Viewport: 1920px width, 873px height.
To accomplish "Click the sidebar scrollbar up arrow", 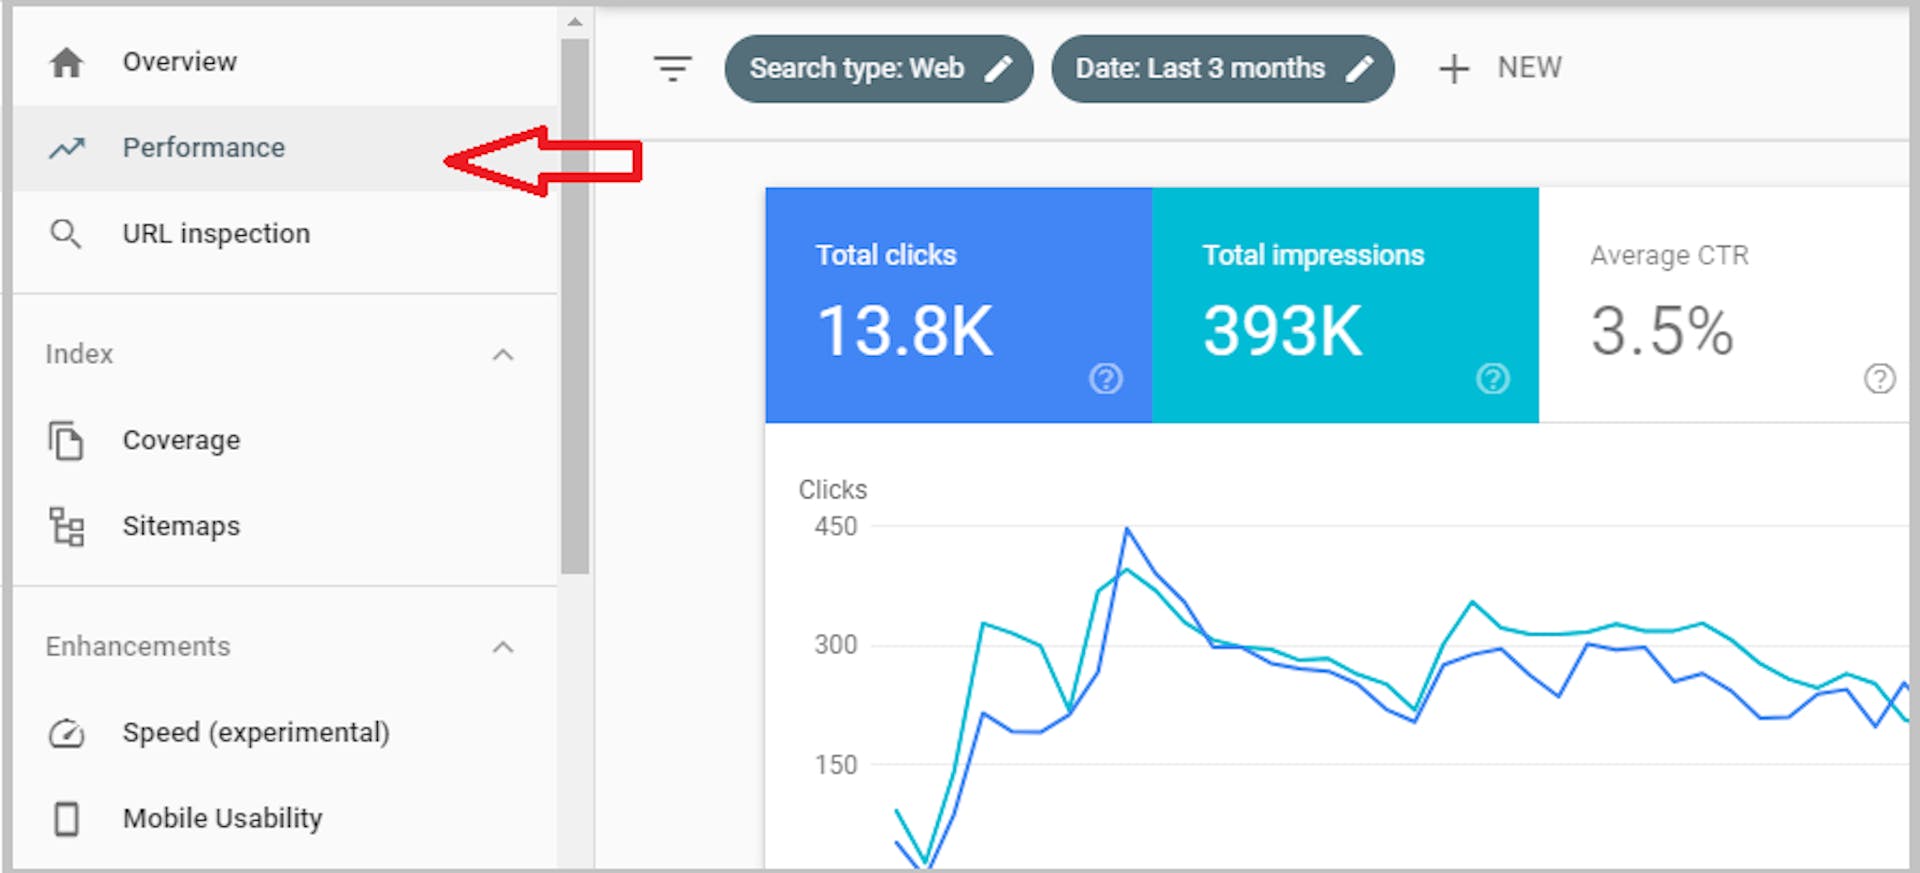I will [x=574, y=21].
